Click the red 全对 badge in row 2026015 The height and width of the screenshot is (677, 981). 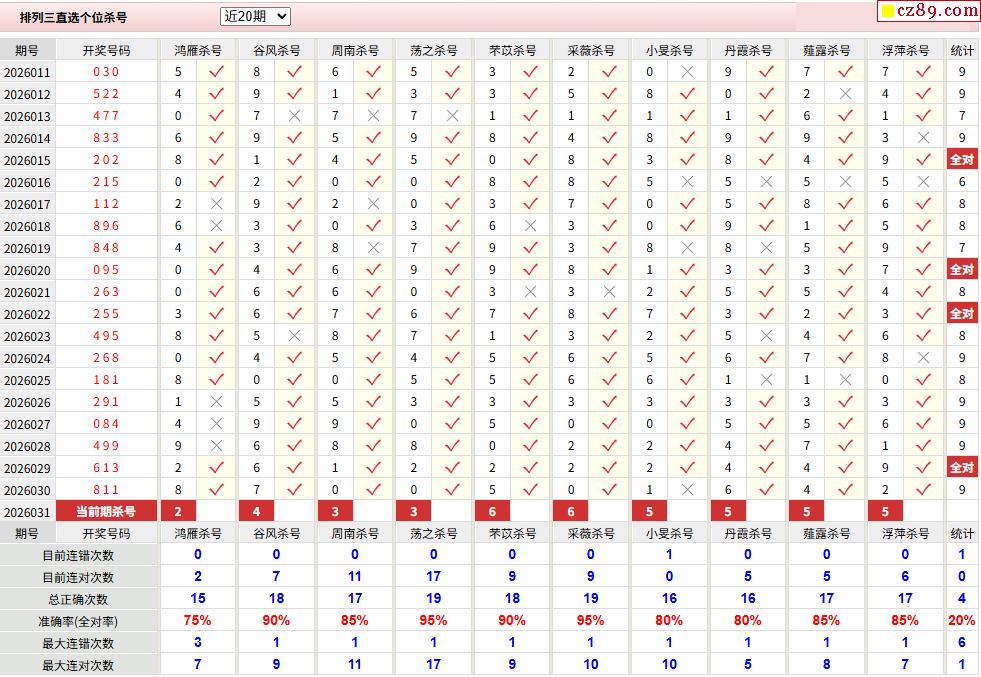[x=962, y=160]
